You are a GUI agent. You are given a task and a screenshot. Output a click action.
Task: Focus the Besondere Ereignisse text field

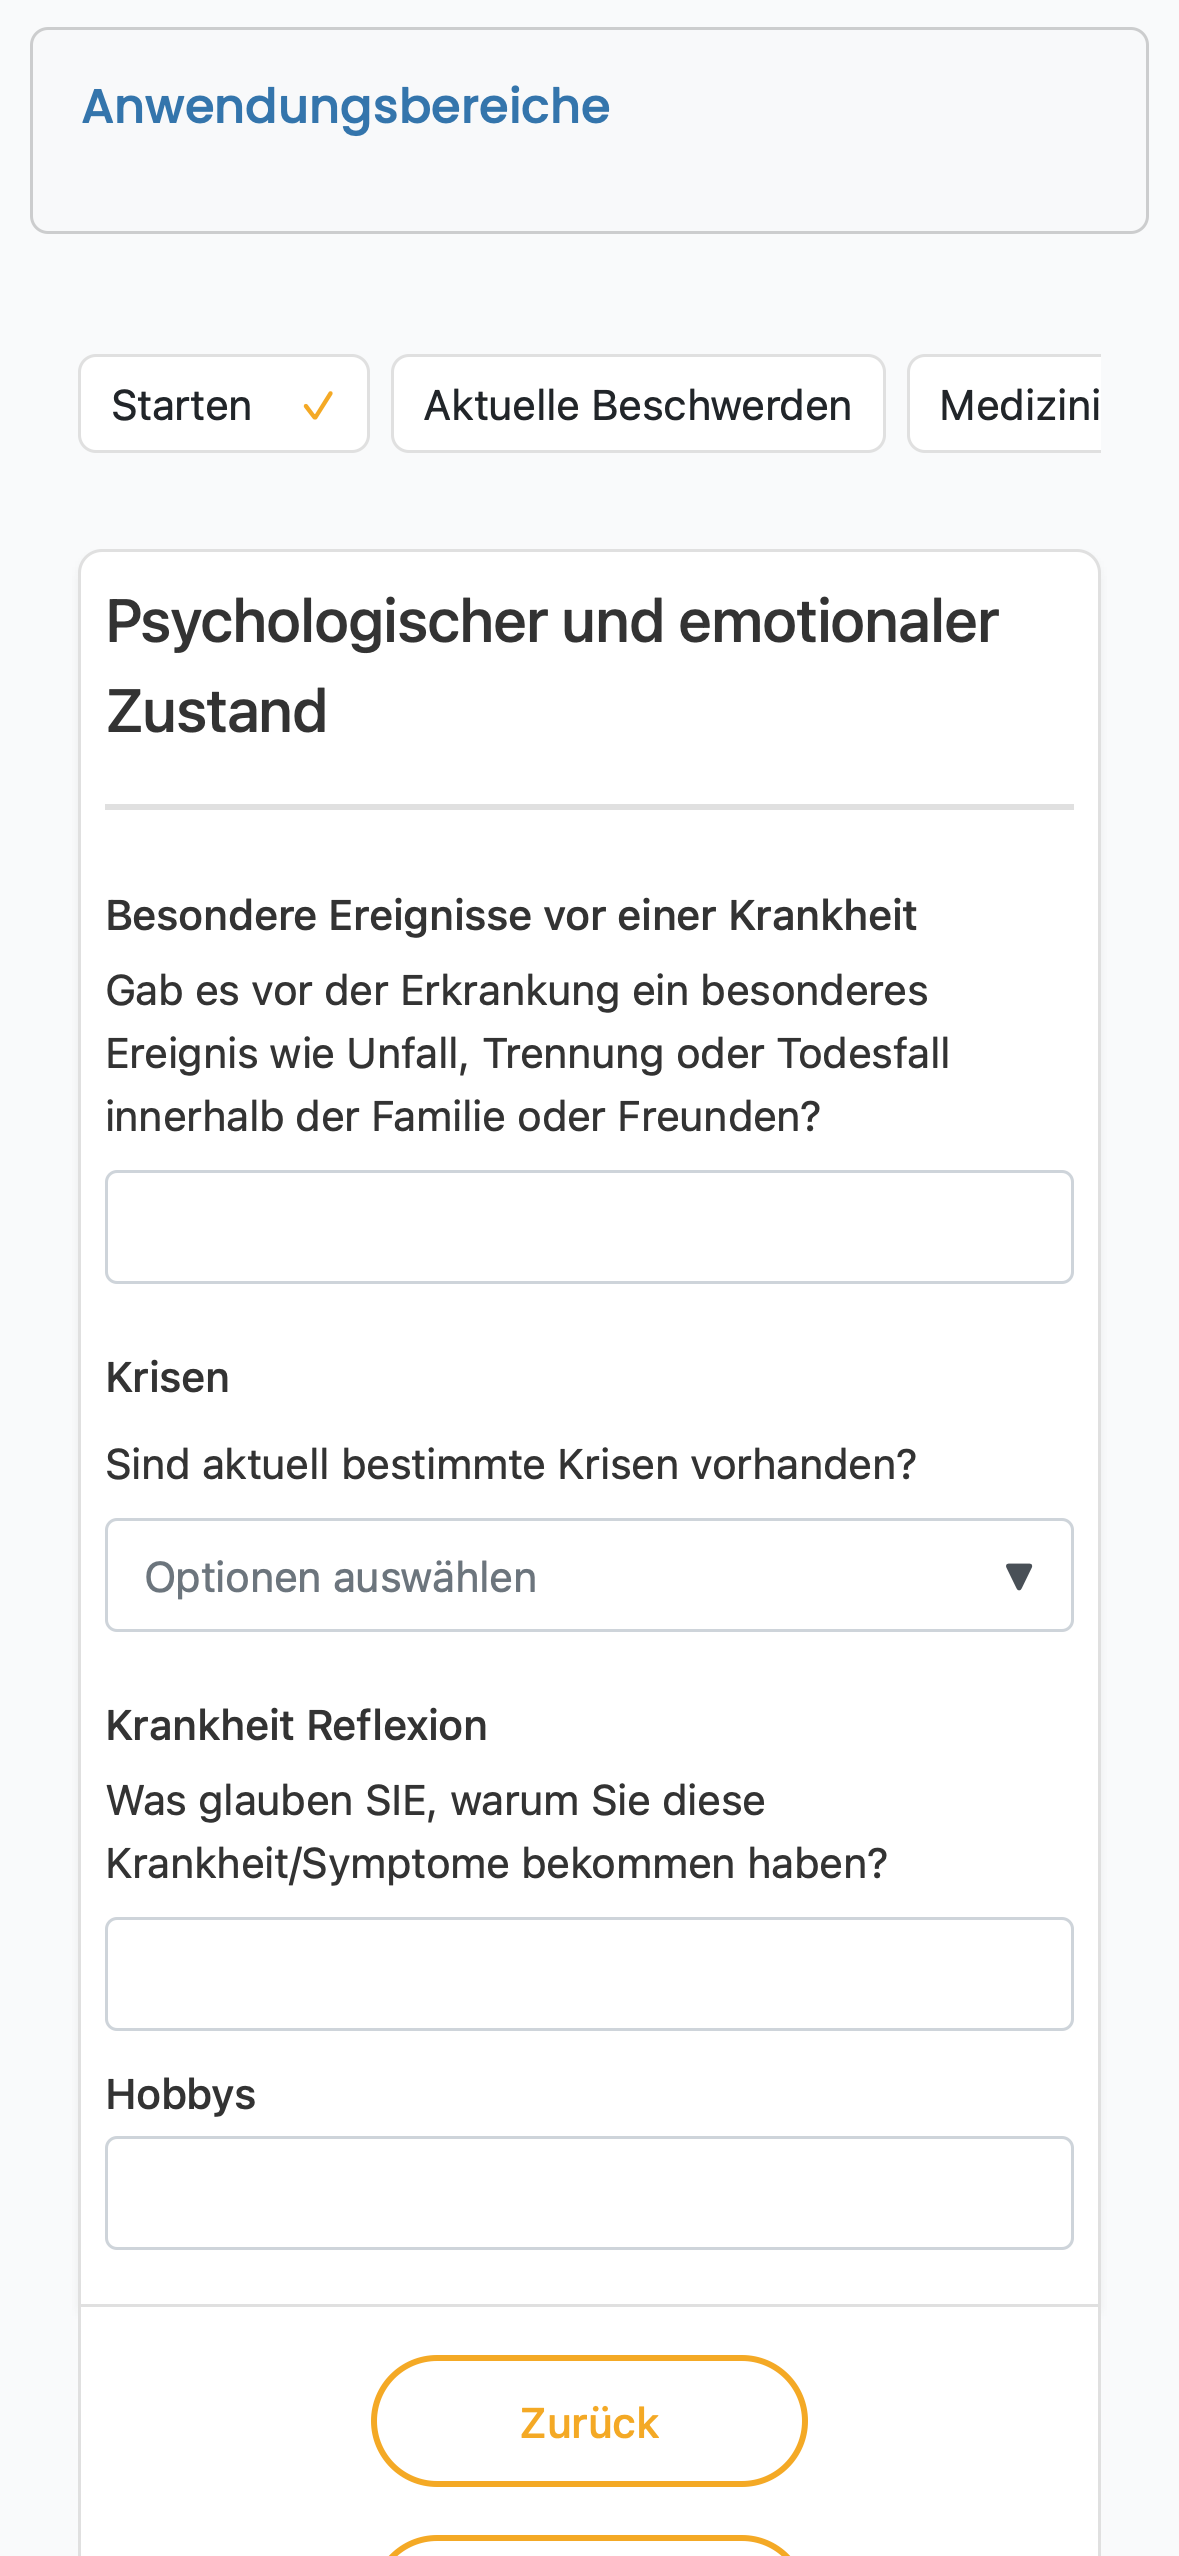(x=589, y=1227)
